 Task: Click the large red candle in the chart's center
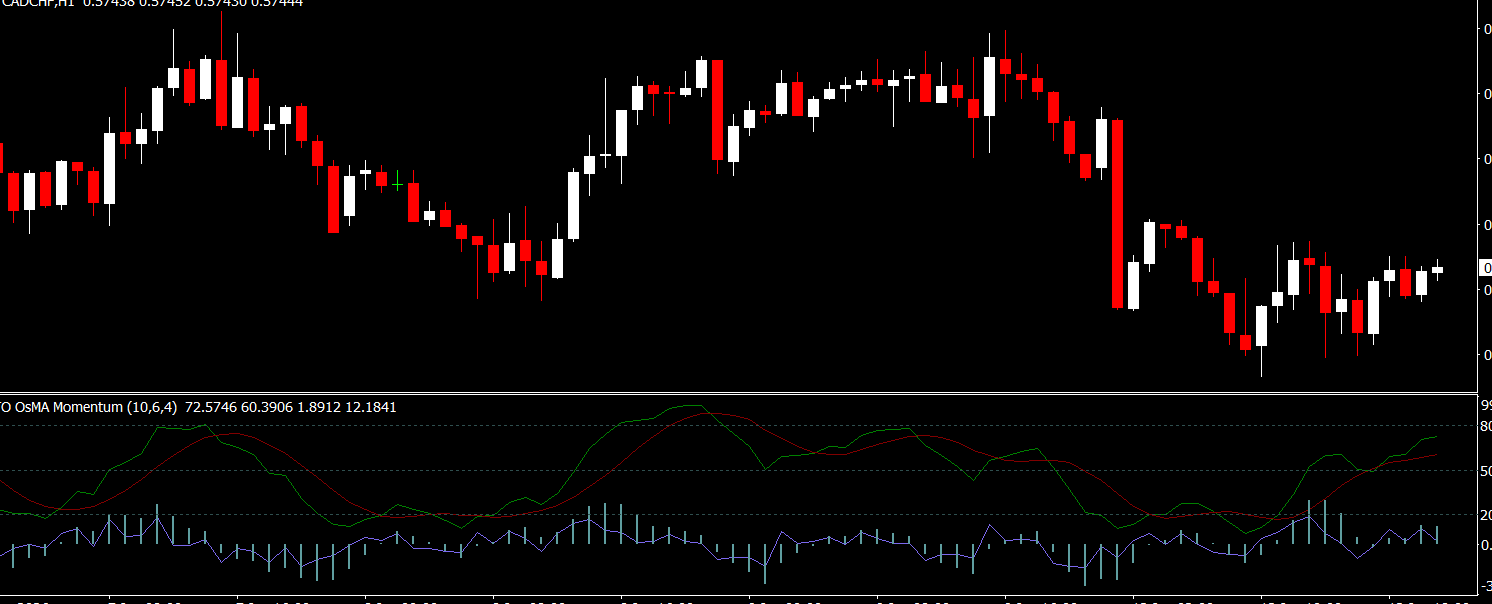[717, 109]
